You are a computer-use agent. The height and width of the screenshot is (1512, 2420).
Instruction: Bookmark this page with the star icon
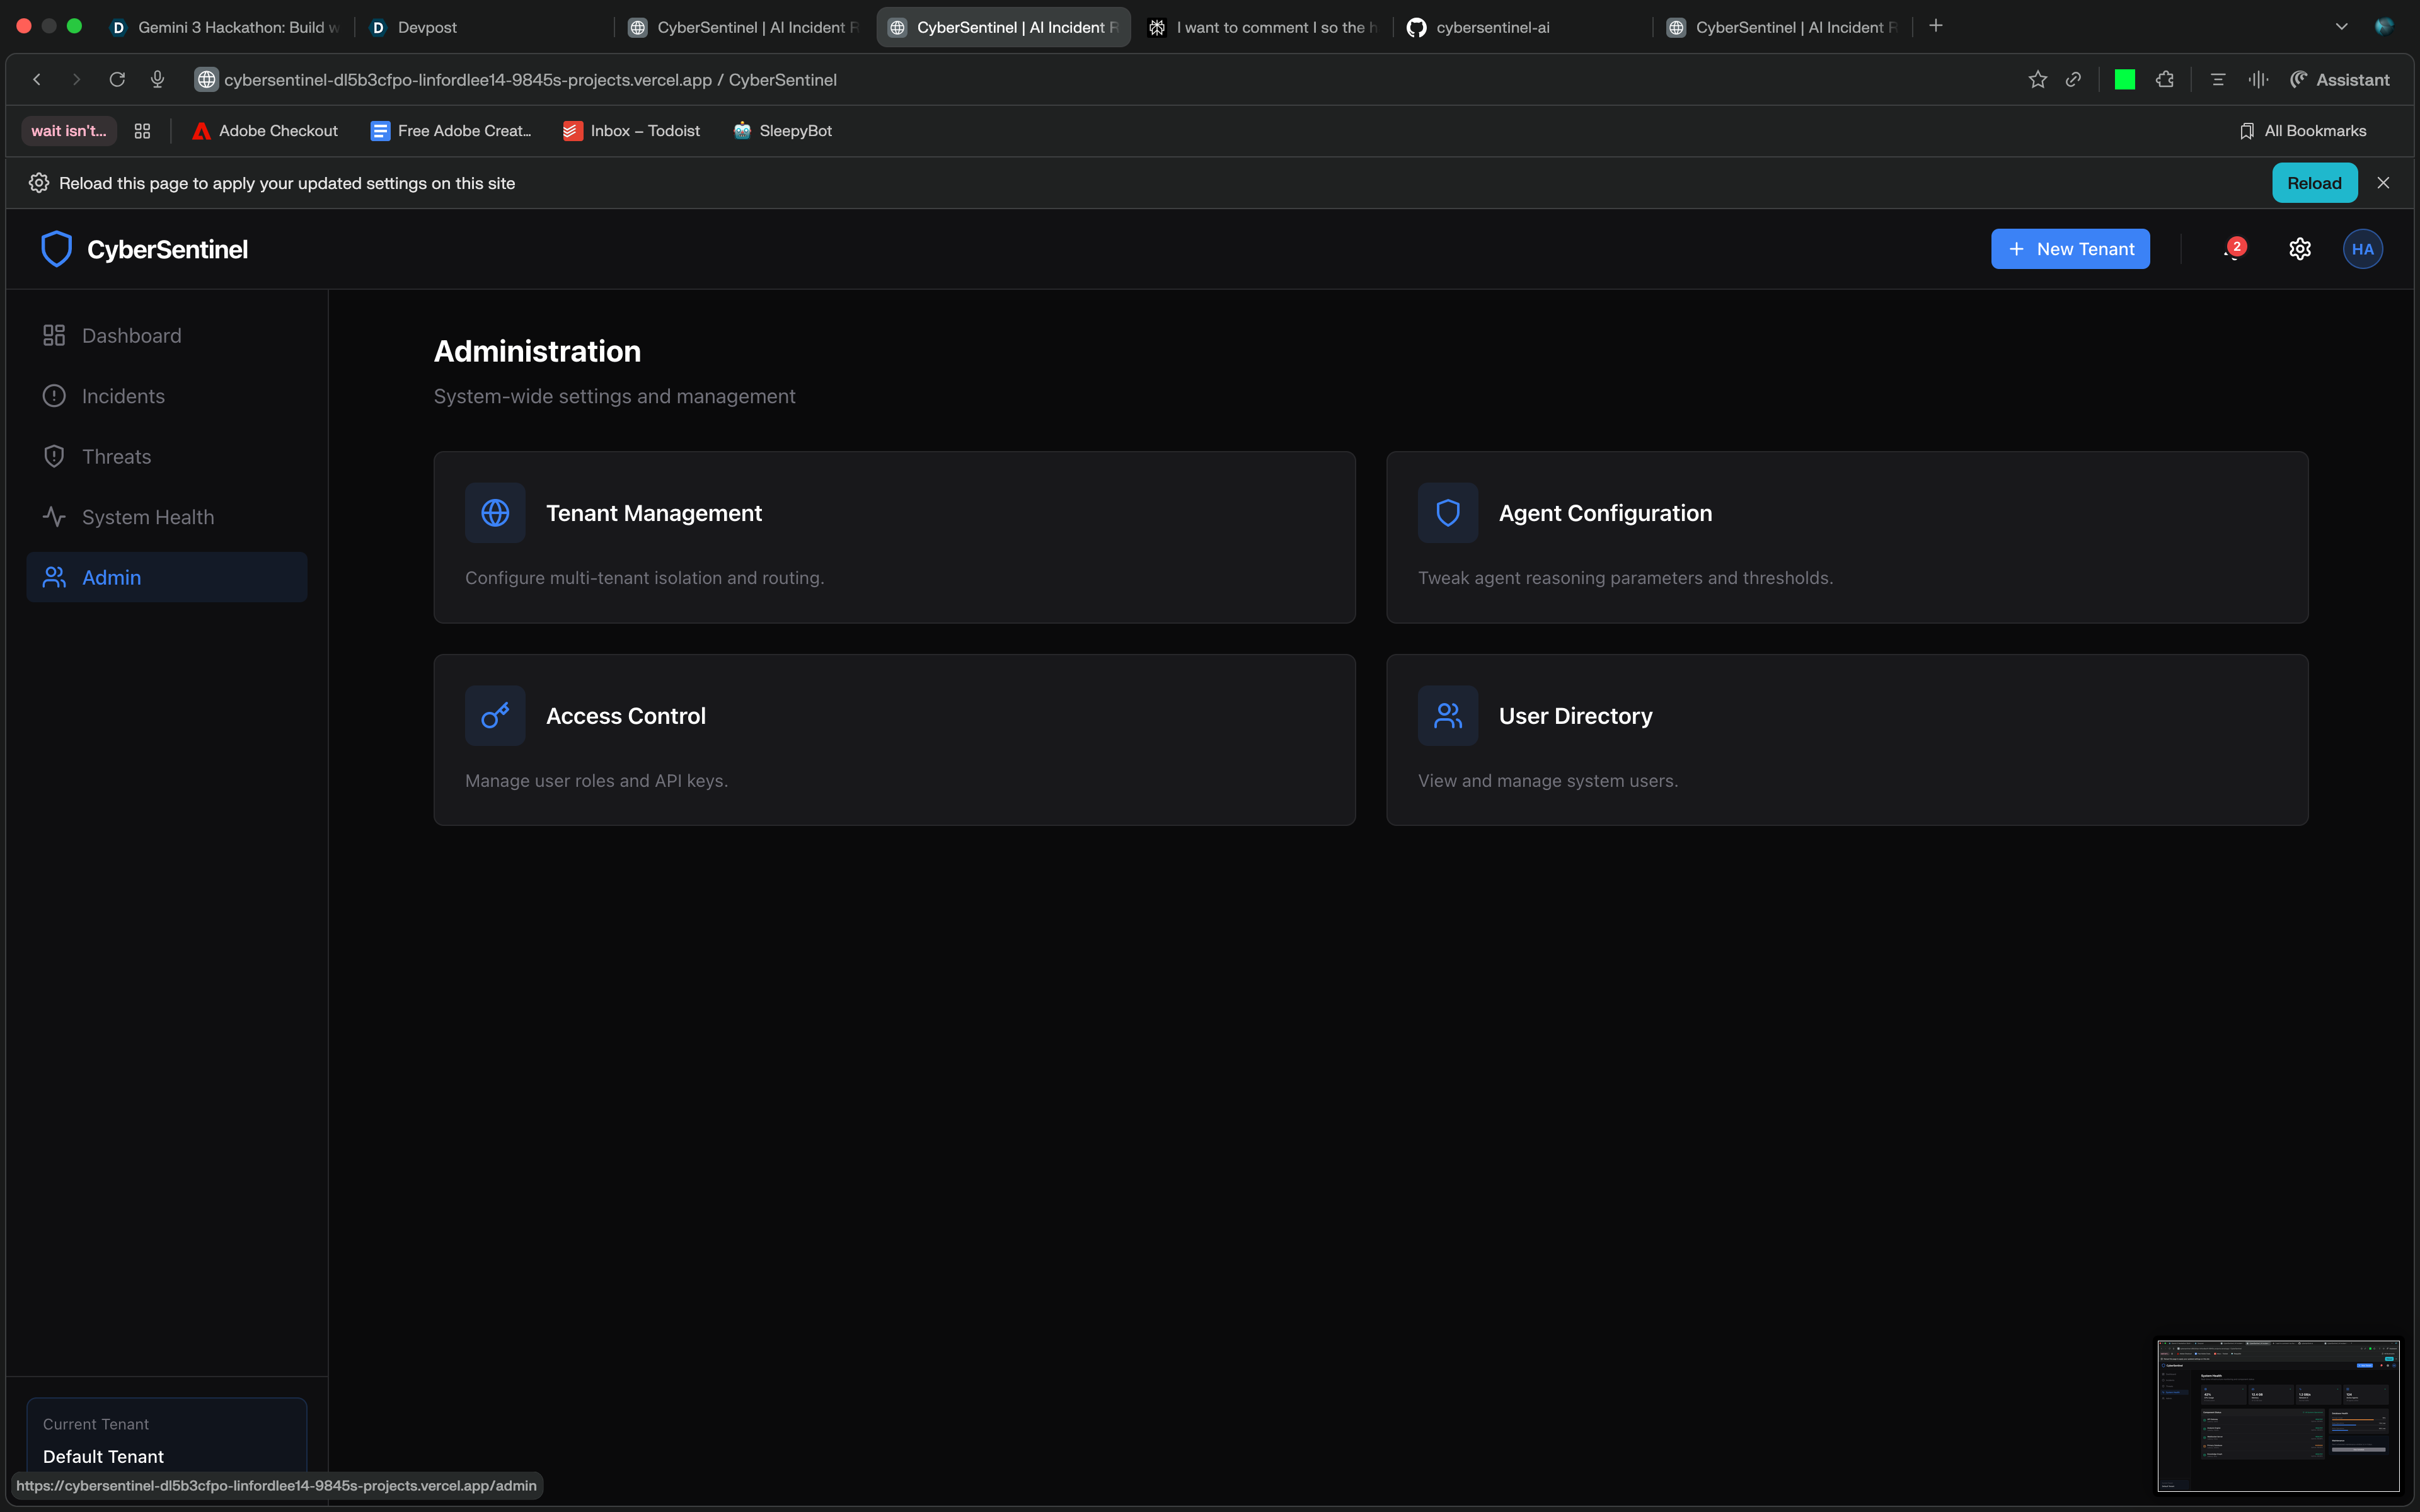pyautogui.click(x=2037, y=80)
